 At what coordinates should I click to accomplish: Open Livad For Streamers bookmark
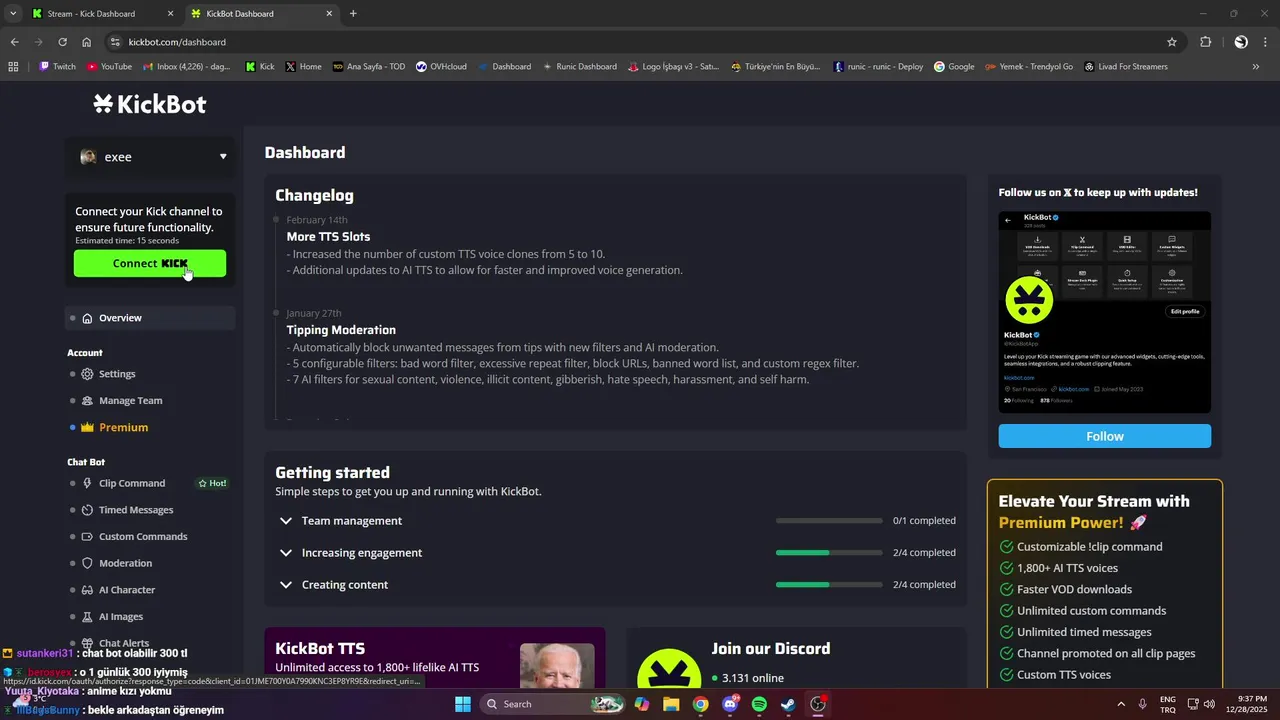tap(1125, 67)
